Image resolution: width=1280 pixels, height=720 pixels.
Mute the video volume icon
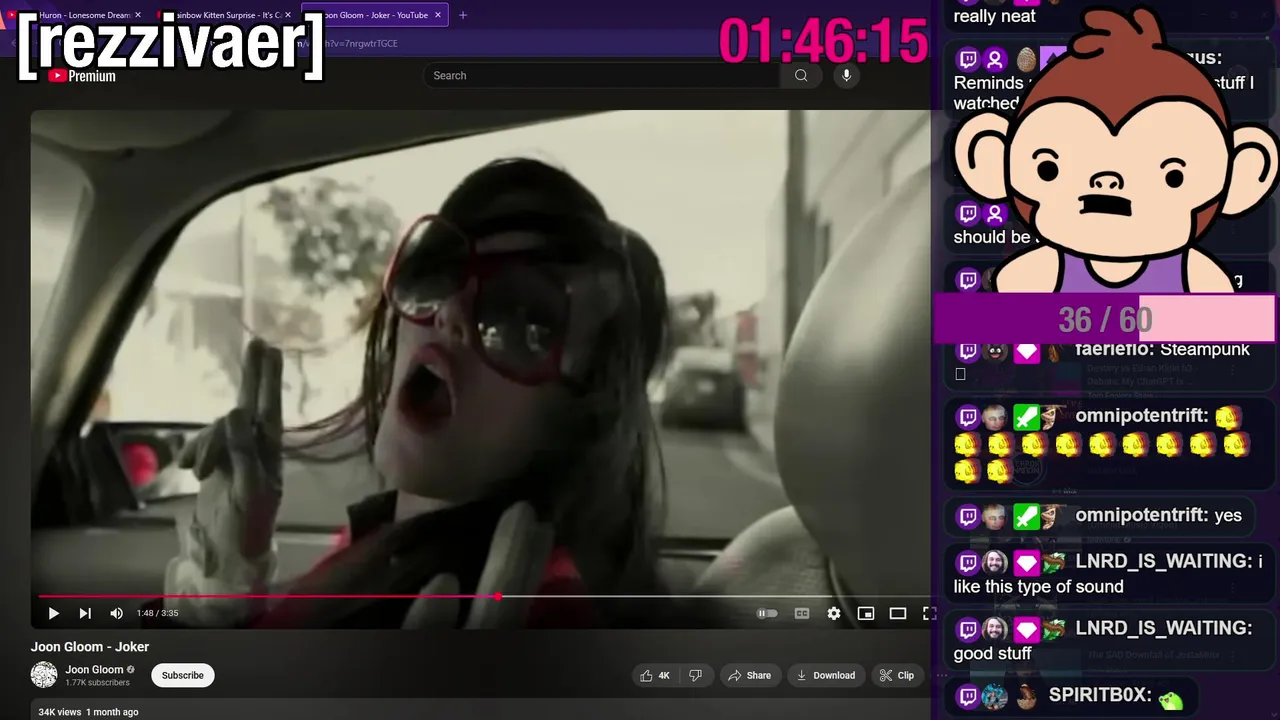116,613
